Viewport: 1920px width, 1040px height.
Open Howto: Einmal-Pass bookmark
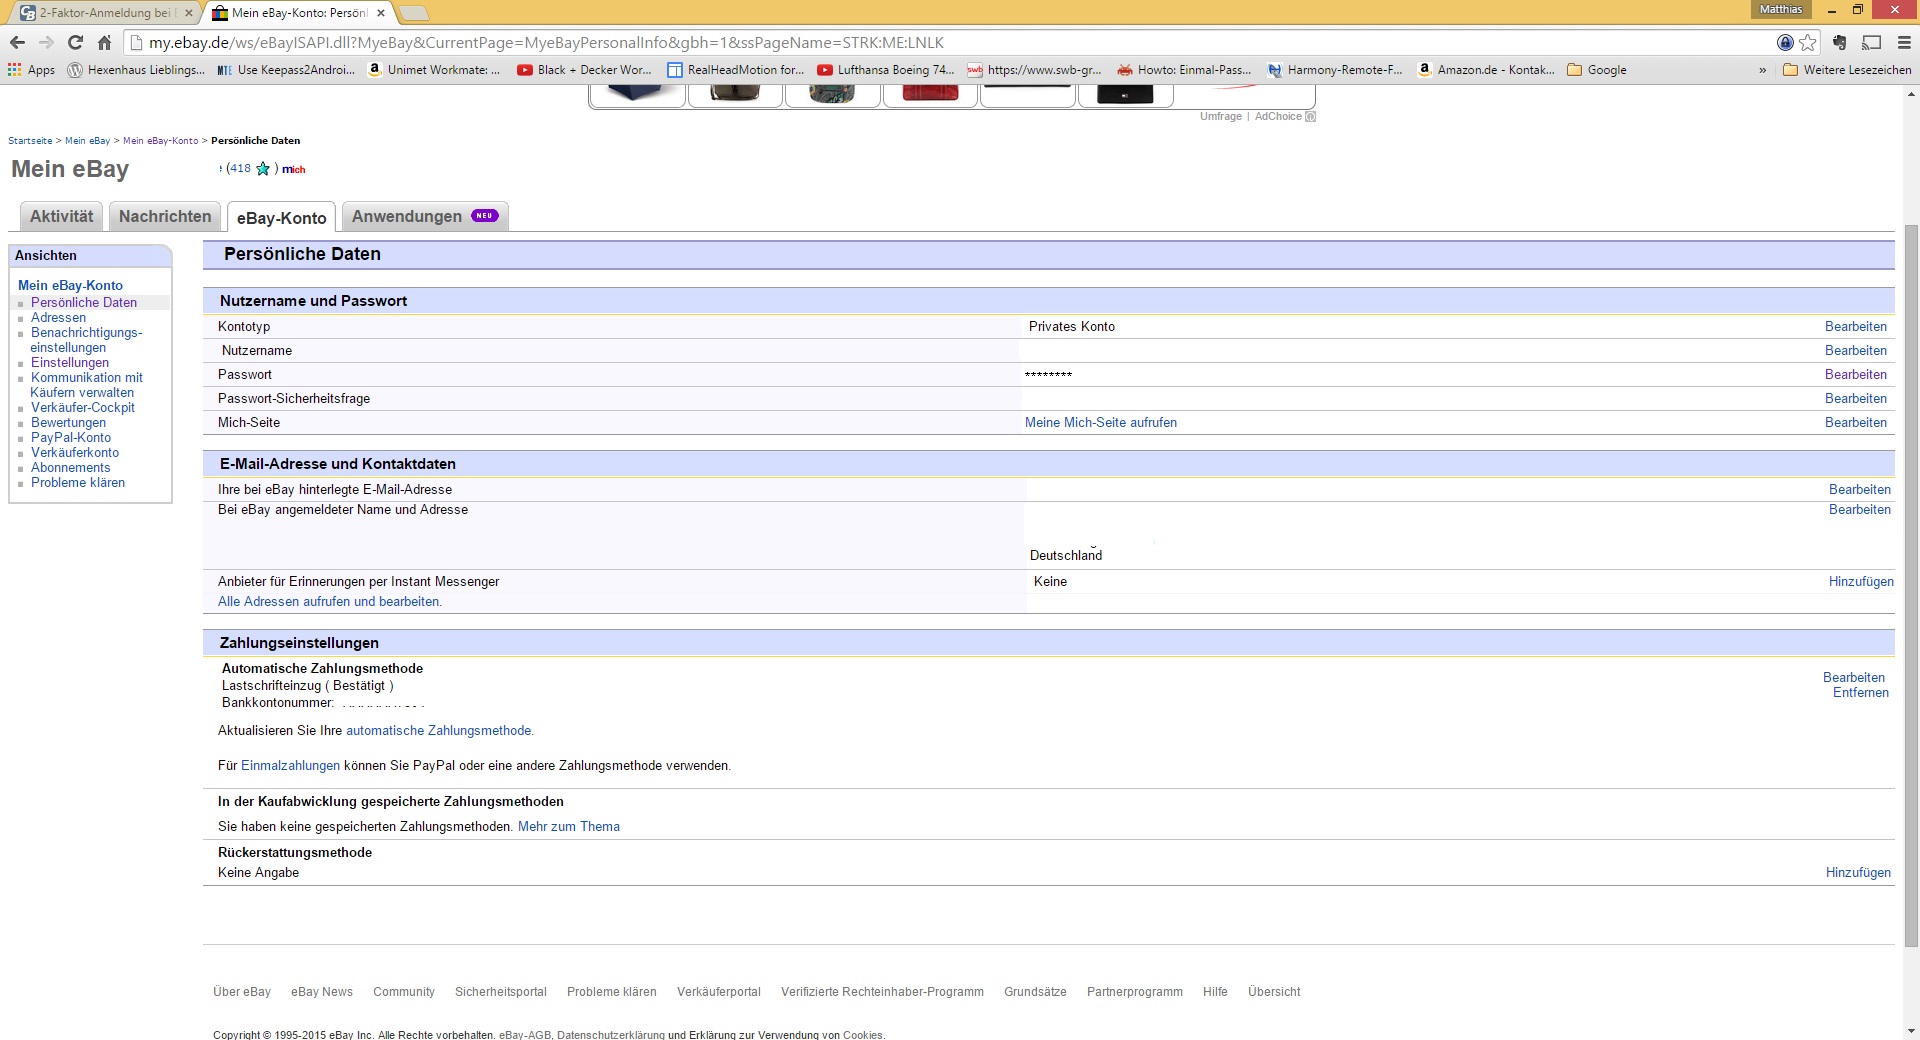[1184, 70]
